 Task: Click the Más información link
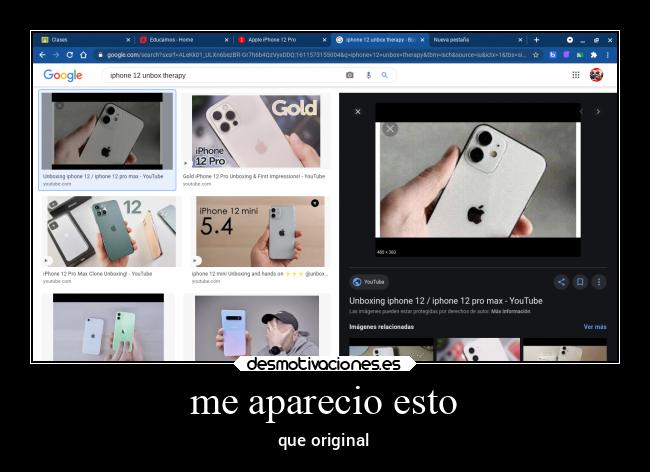511,311
